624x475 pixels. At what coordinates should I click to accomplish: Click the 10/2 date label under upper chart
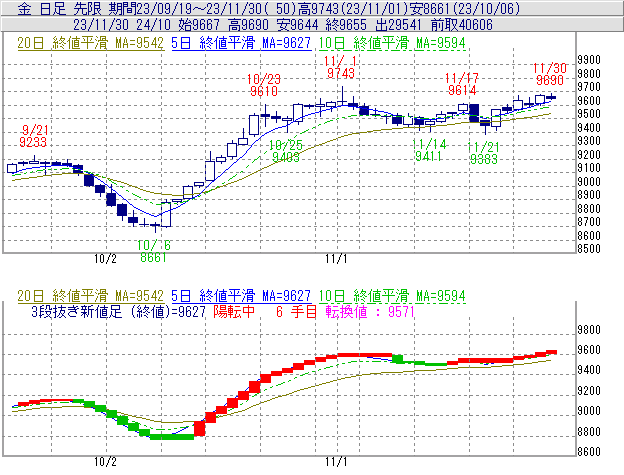tap(105, 259)
